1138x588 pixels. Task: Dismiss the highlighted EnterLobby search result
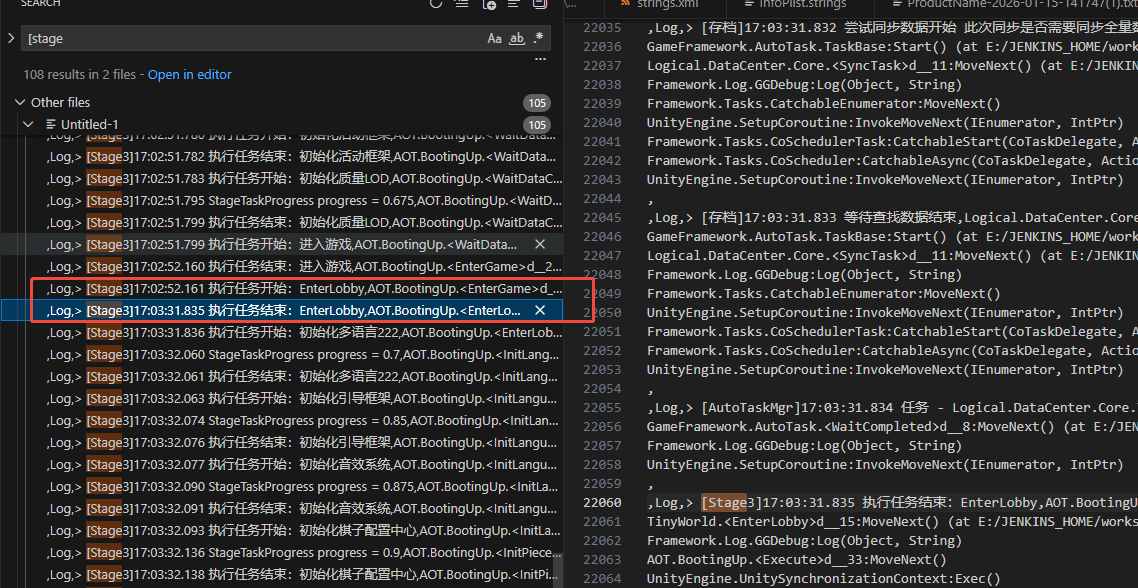click(x=540, y=311)
